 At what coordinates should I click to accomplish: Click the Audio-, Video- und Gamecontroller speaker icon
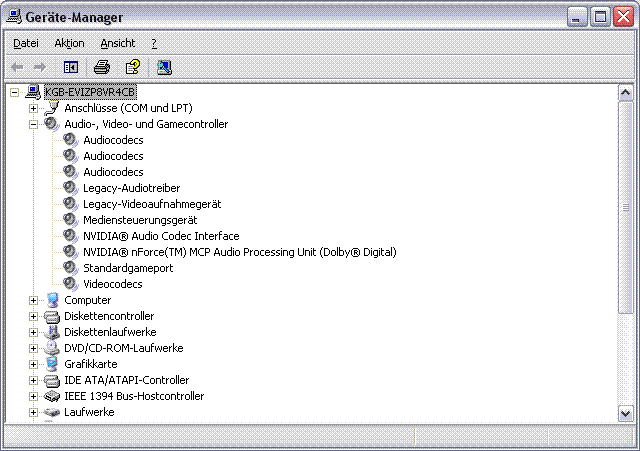pos(52,124)
